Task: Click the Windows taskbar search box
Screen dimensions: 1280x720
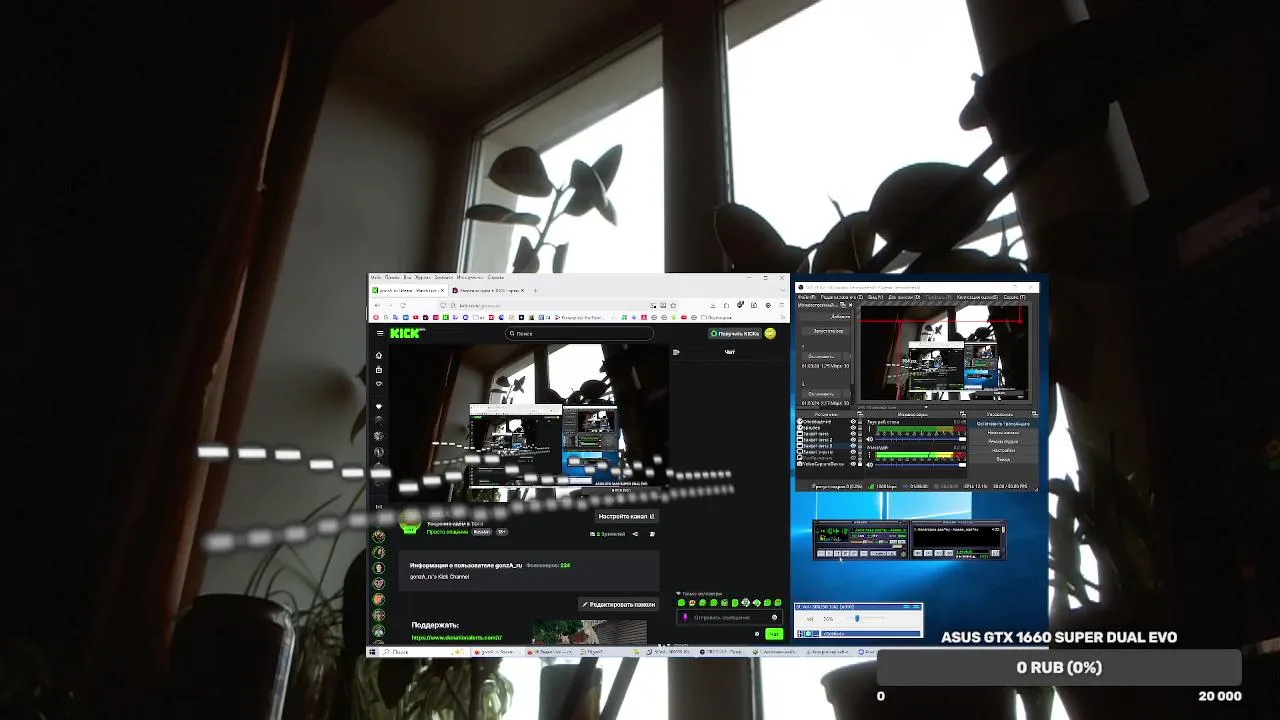Action: 424,652
